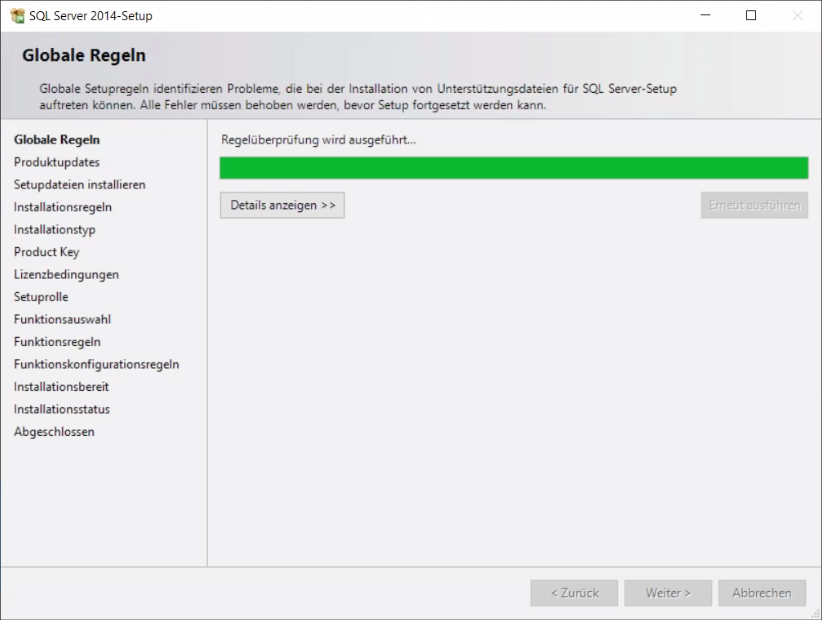Select Globale Regeln step in sidebar
This screenshot has height=620, width=822.
click(x=57, y=140)
